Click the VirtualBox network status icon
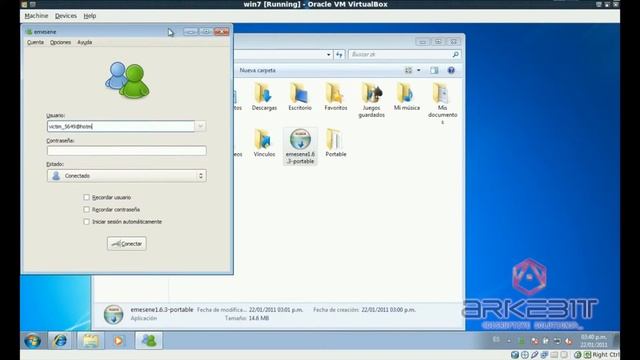 click(x=544, y=355)
